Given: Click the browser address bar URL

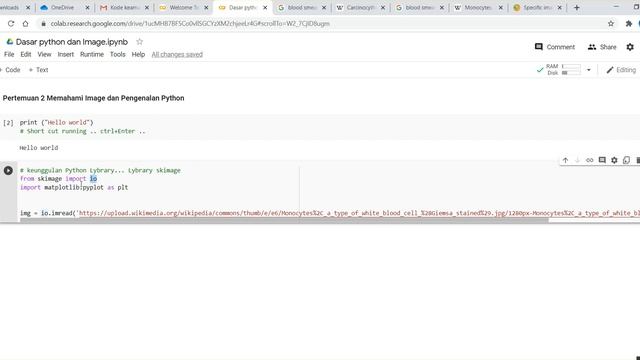Looking at the screenshot, I should (x=190, y=24).
